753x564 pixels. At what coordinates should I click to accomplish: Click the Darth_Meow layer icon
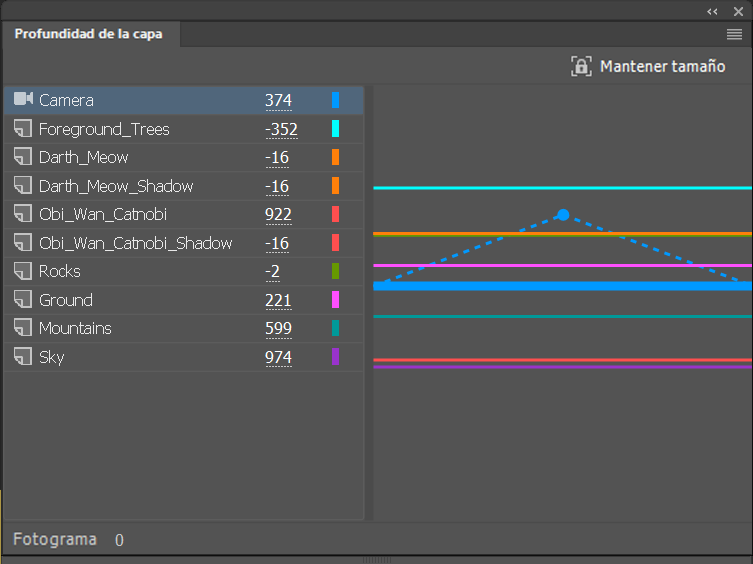click(x=23, y=157)
